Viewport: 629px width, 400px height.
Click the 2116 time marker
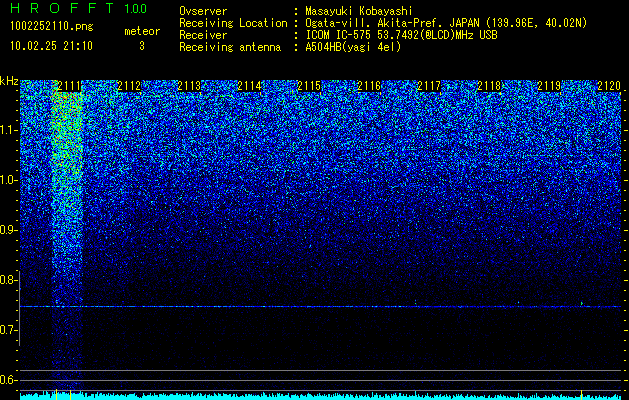click(369, 86)
